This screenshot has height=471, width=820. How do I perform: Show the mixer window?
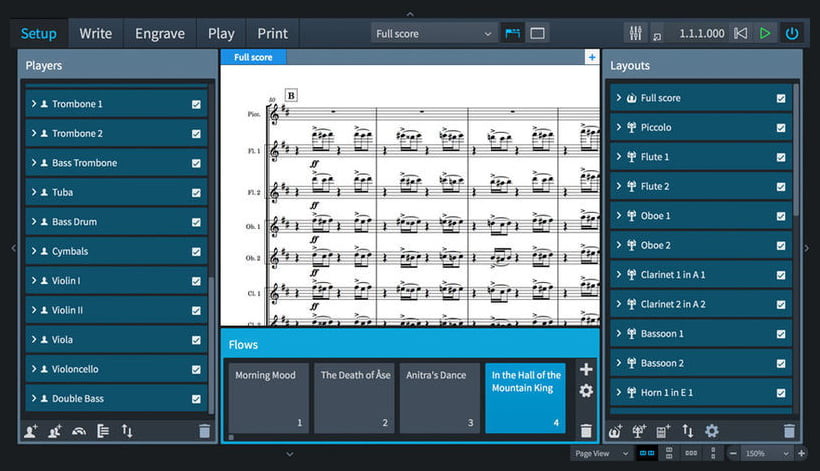pyautogui.click(x=635, y=33)
